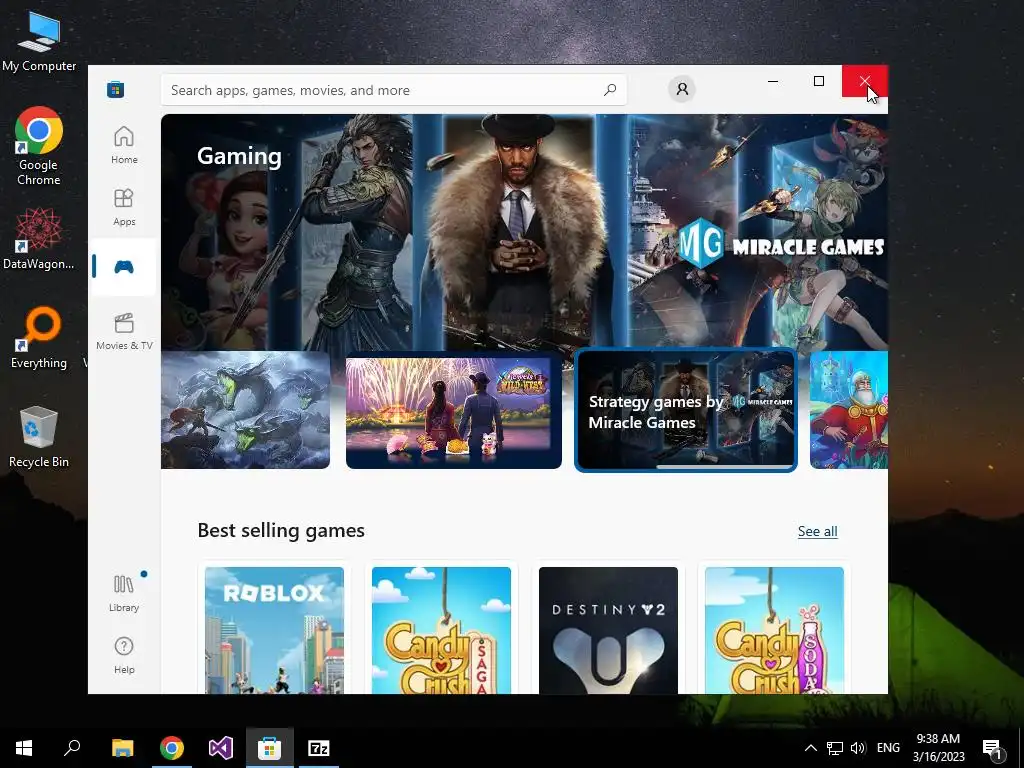Open the network status tray icon
The image size is (1024, 768).
click(835, 748)
